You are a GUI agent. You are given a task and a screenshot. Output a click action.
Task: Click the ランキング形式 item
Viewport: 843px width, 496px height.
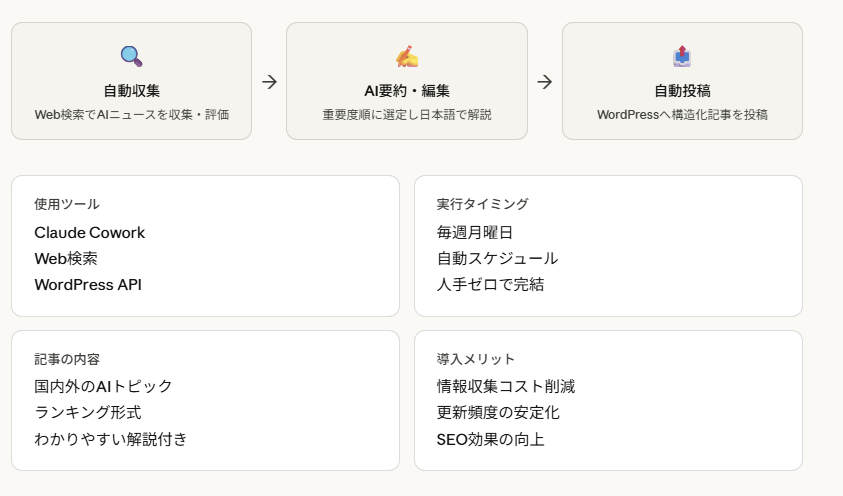(x=88, y=413)
